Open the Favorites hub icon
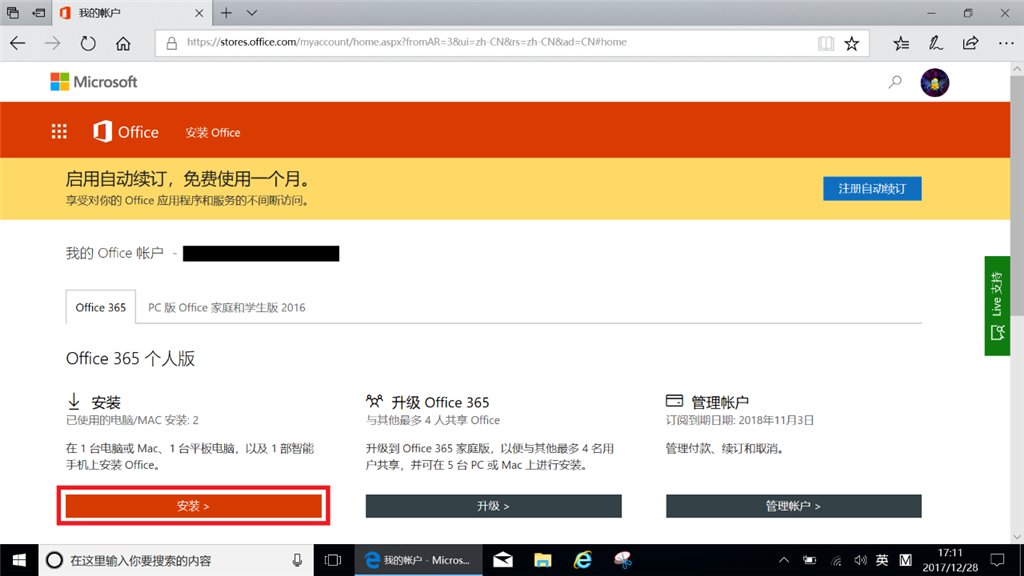Image resolution: width=1024 pixels, height=576 pixels. (901, 43)
